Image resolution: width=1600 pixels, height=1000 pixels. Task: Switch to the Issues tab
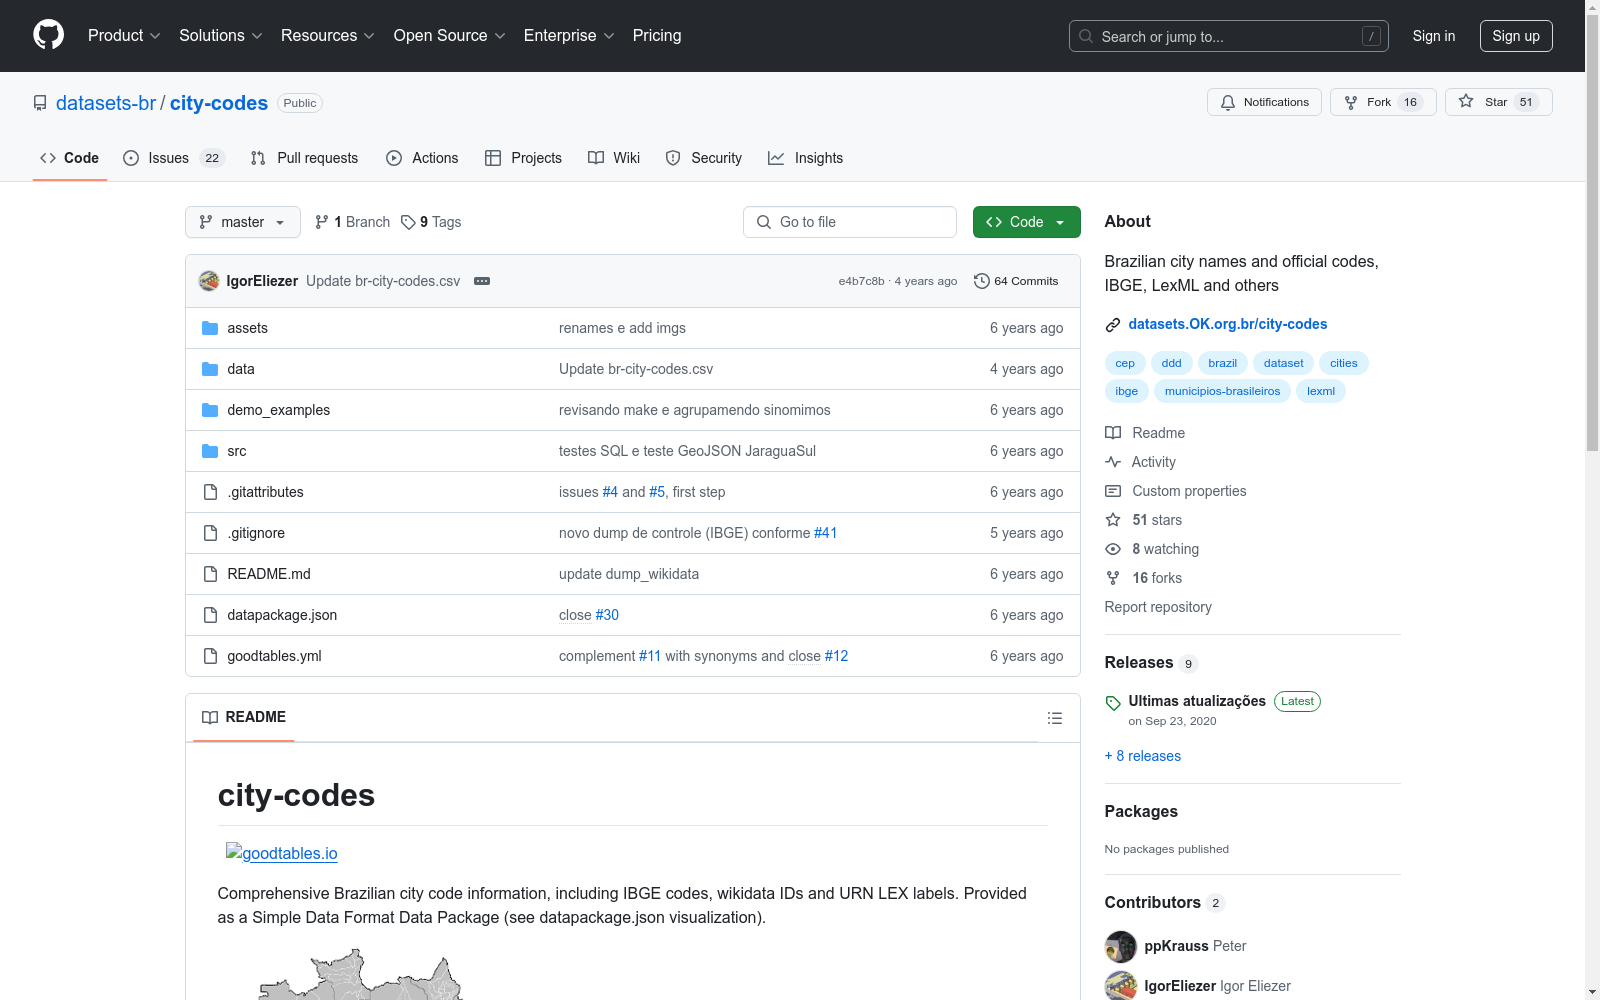pyautogui.click(x=174, y=158)
